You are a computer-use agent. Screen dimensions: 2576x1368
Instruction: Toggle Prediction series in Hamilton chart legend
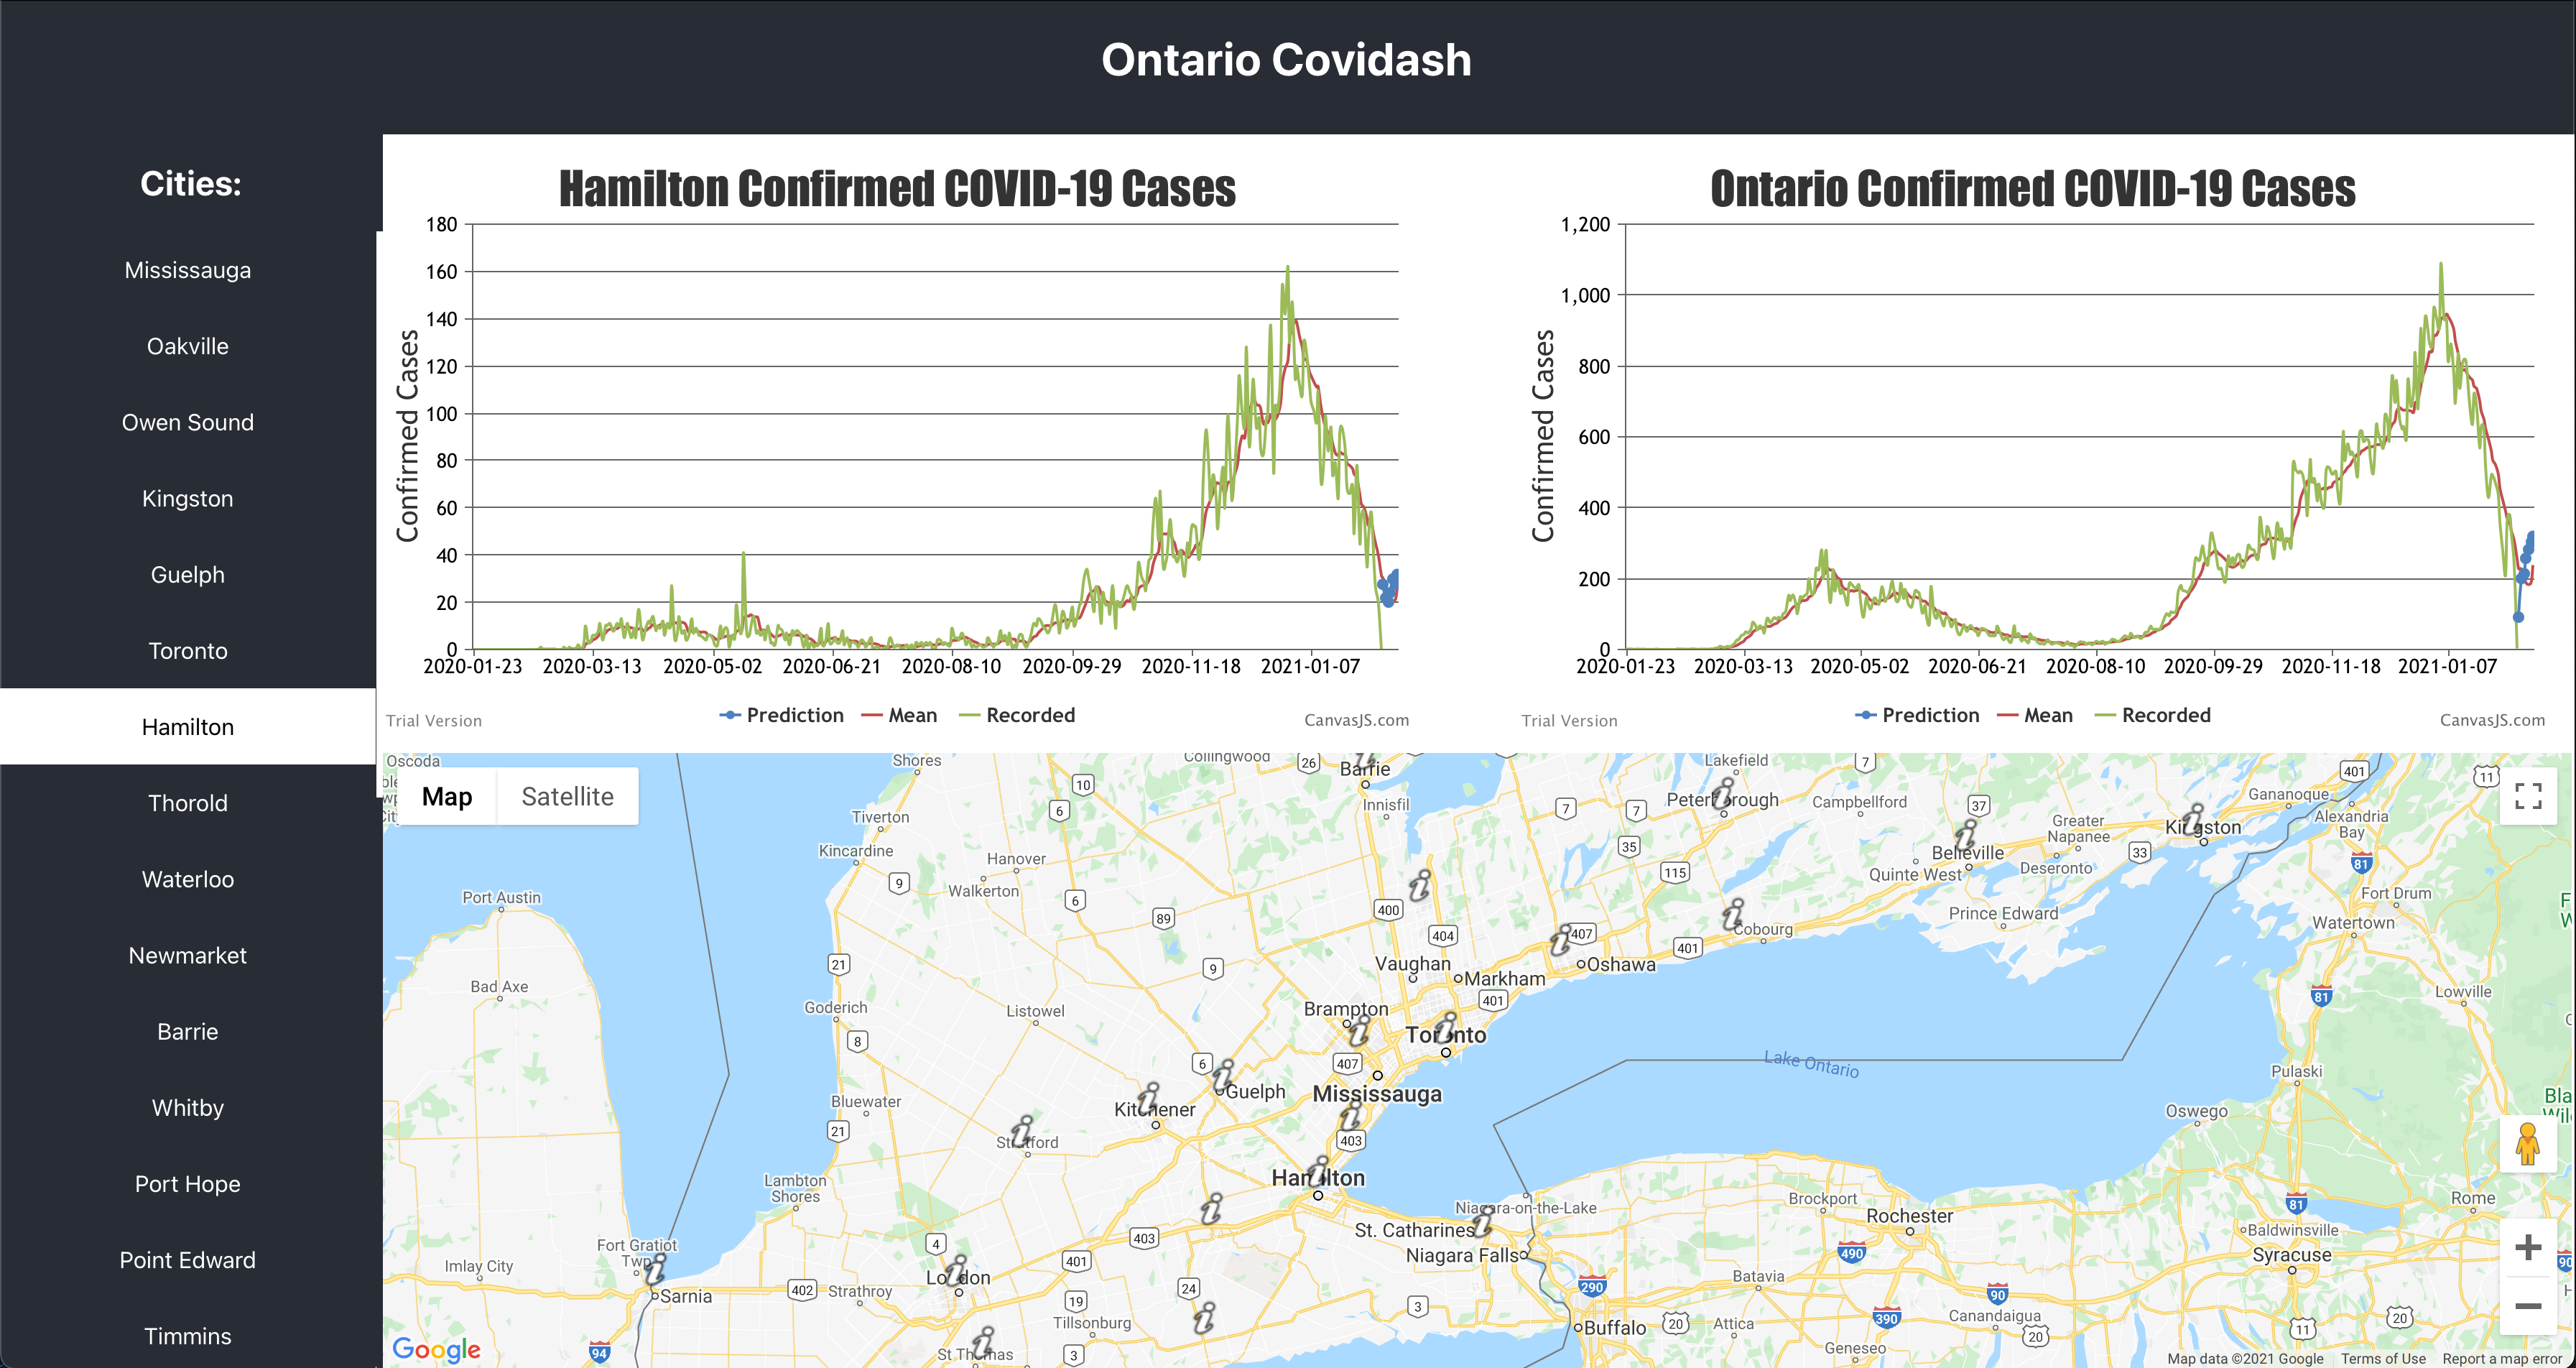click(782, 715)
